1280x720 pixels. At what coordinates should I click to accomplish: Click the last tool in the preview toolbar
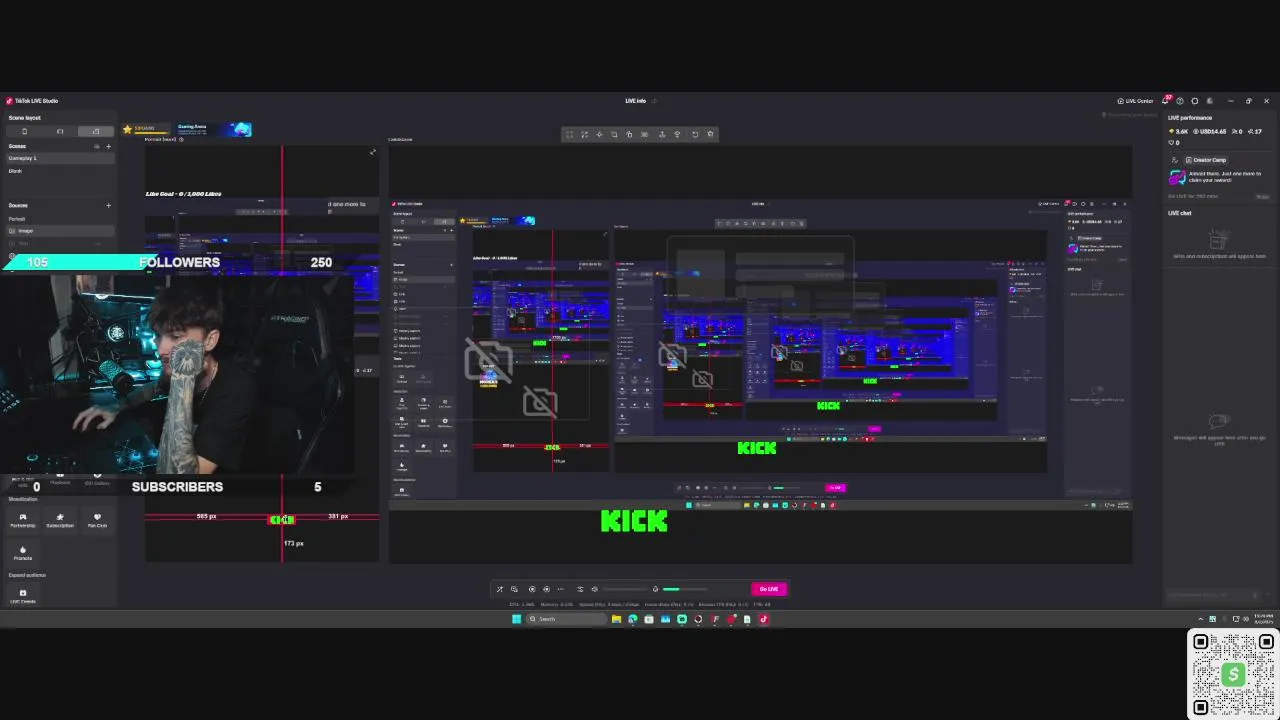pos(710,134)
